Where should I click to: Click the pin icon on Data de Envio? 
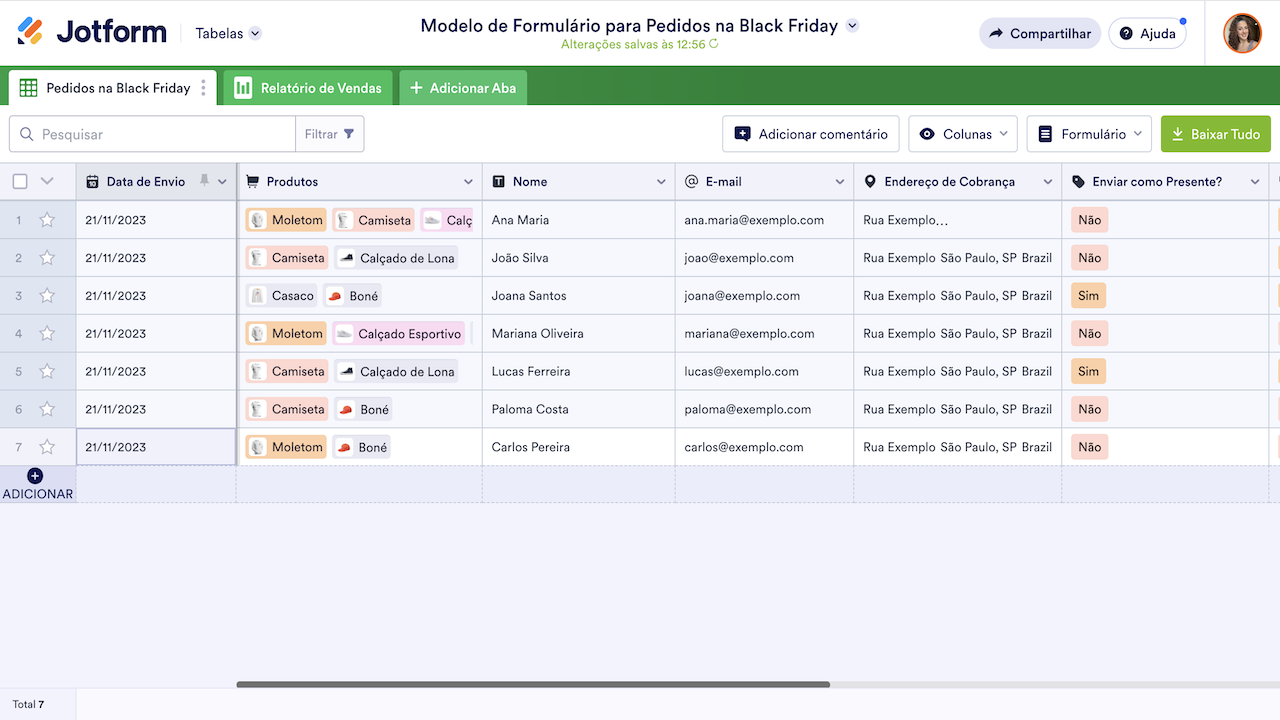point(204,181)
